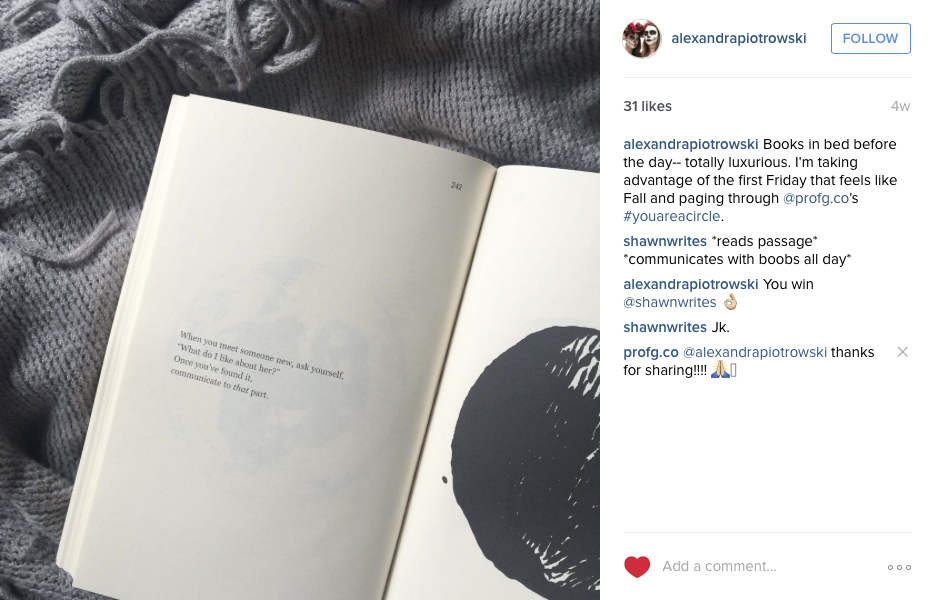
Task: Open shawnwrites on the 'reads passage' comment
Action: 665,241
